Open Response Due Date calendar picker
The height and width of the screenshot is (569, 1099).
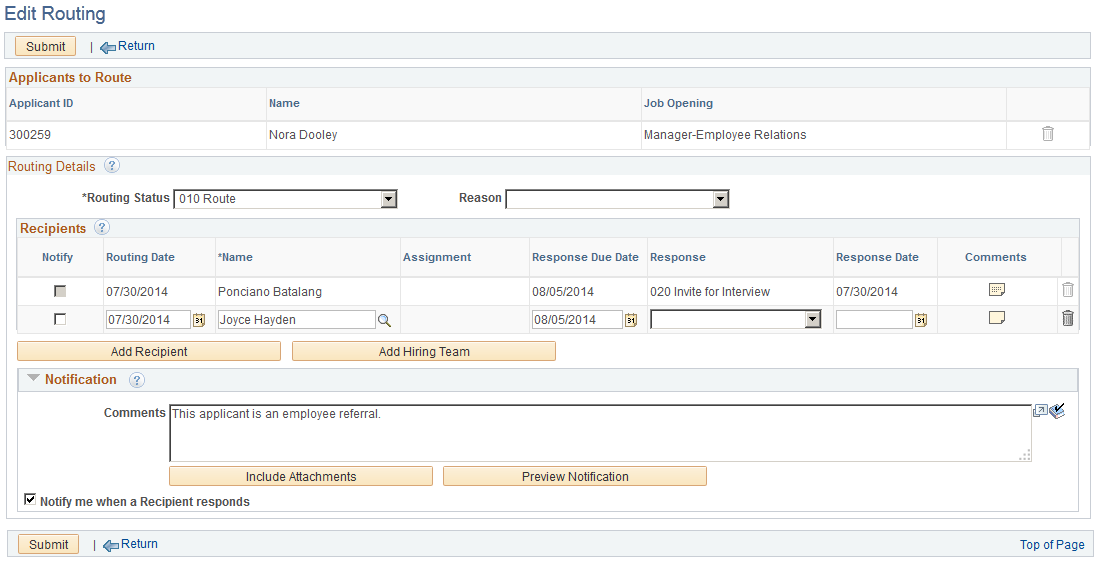pos(631,320)
